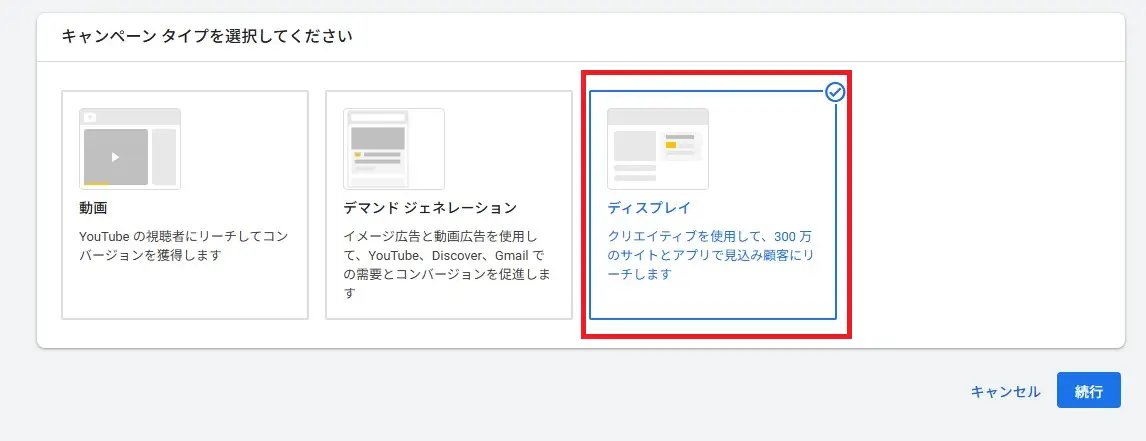
Task: Click the デマンド ジェネレーション illustration icon
Action: pyautogui.click(x=394, y=149)
